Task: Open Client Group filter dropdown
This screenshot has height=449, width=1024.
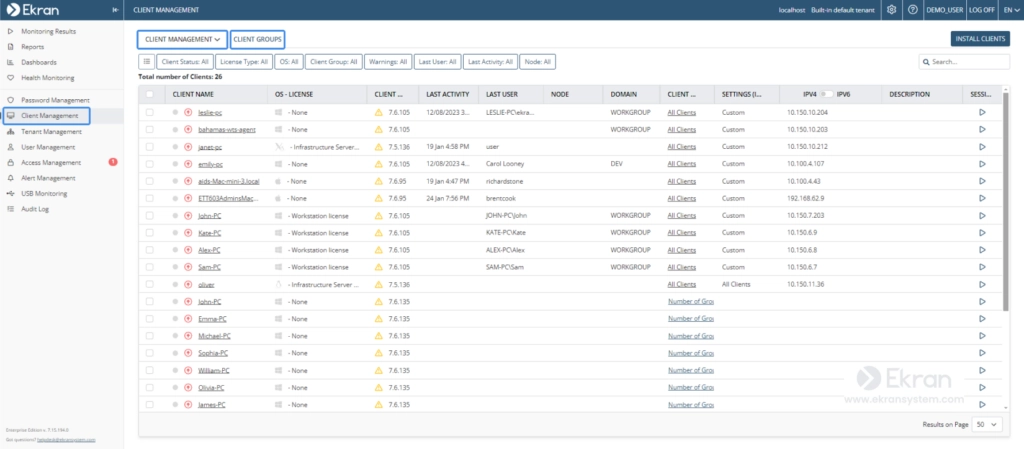Action: pyautogui.click(x=333, y=61)
